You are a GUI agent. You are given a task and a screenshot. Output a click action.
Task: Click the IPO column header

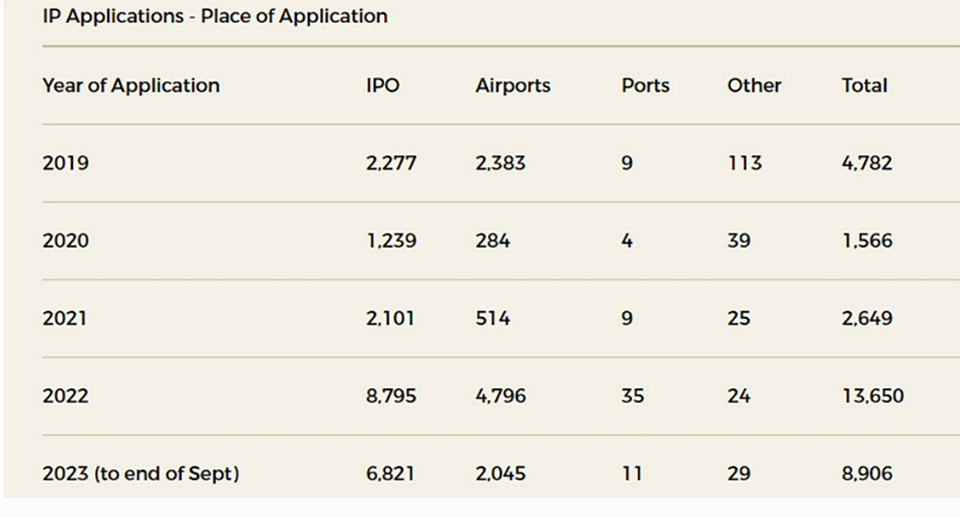click(x=382, y=86)
